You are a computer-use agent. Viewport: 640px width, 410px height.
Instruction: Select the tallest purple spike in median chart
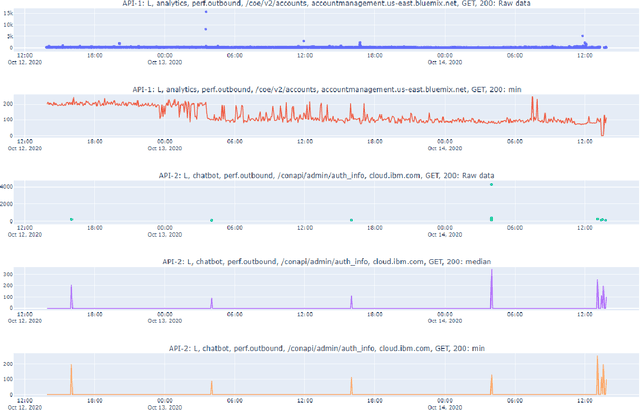pos(491,272)
